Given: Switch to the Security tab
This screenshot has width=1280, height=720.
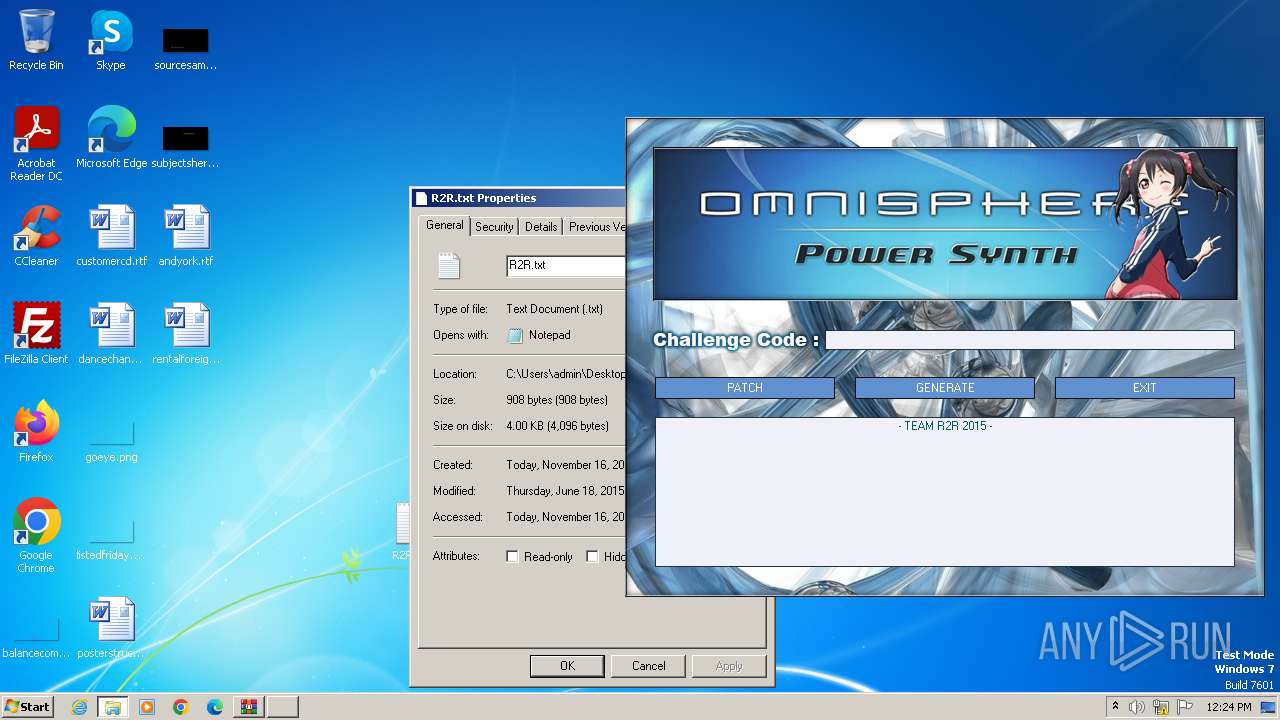Looking at the screenshot, I should point(494,227).
